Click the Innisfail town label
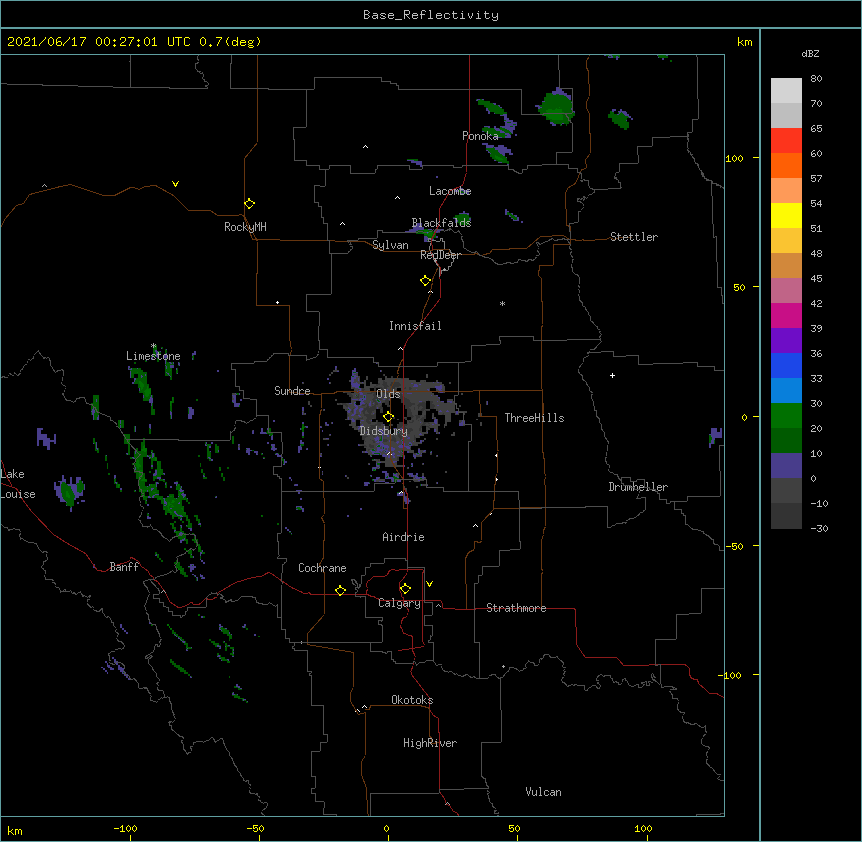 pyautogui.click(x=415, y=326)
